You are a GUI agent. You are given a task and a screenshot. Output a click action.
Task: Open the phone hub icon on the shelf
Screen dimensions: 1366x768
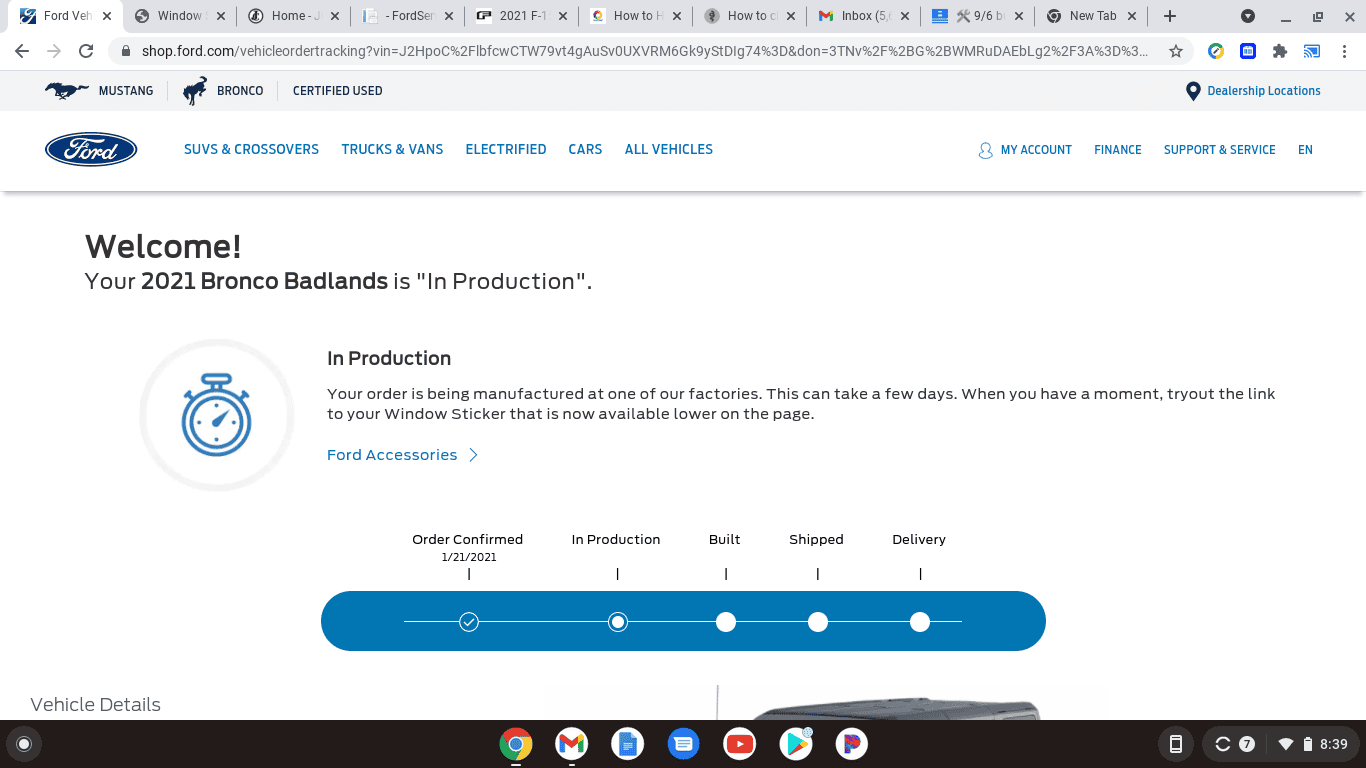[x=1176, y=744]
